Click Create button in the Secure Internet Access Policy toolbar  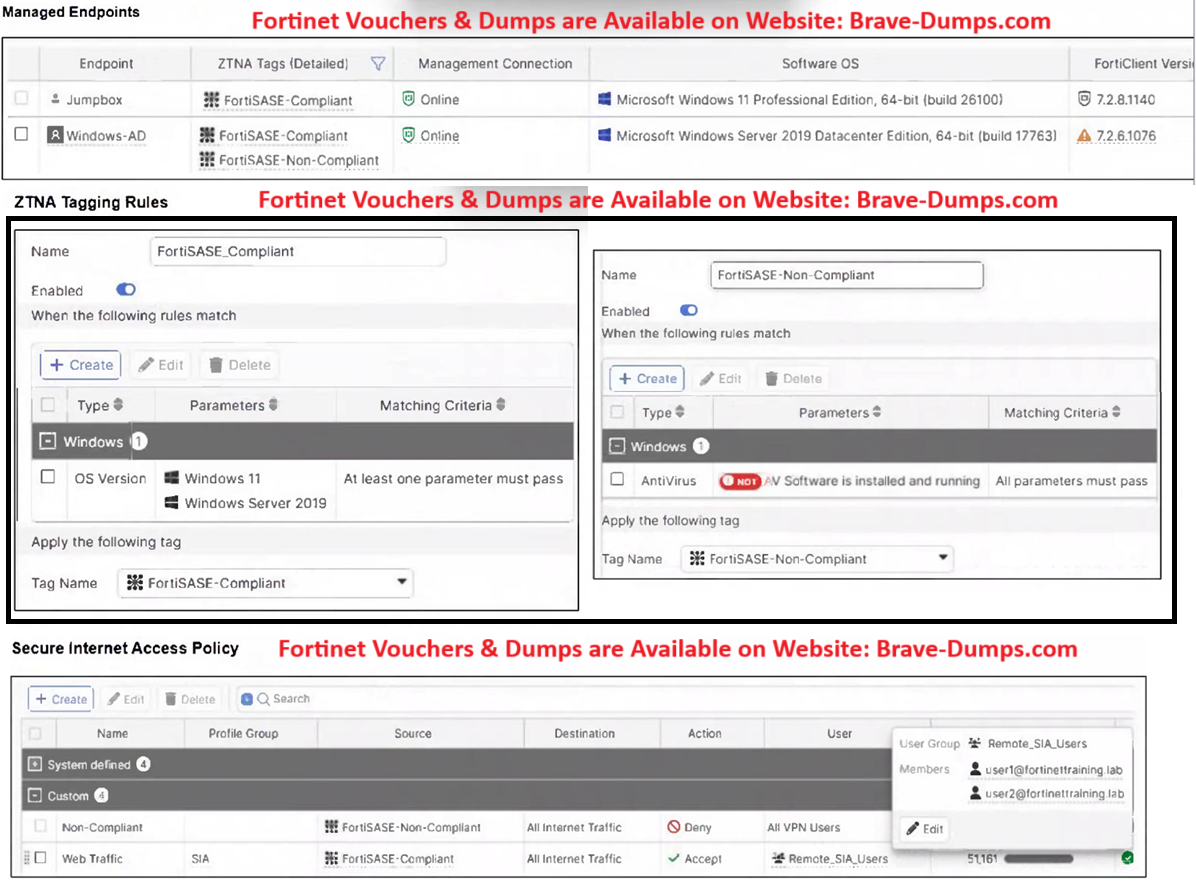(x=61, y=699)
